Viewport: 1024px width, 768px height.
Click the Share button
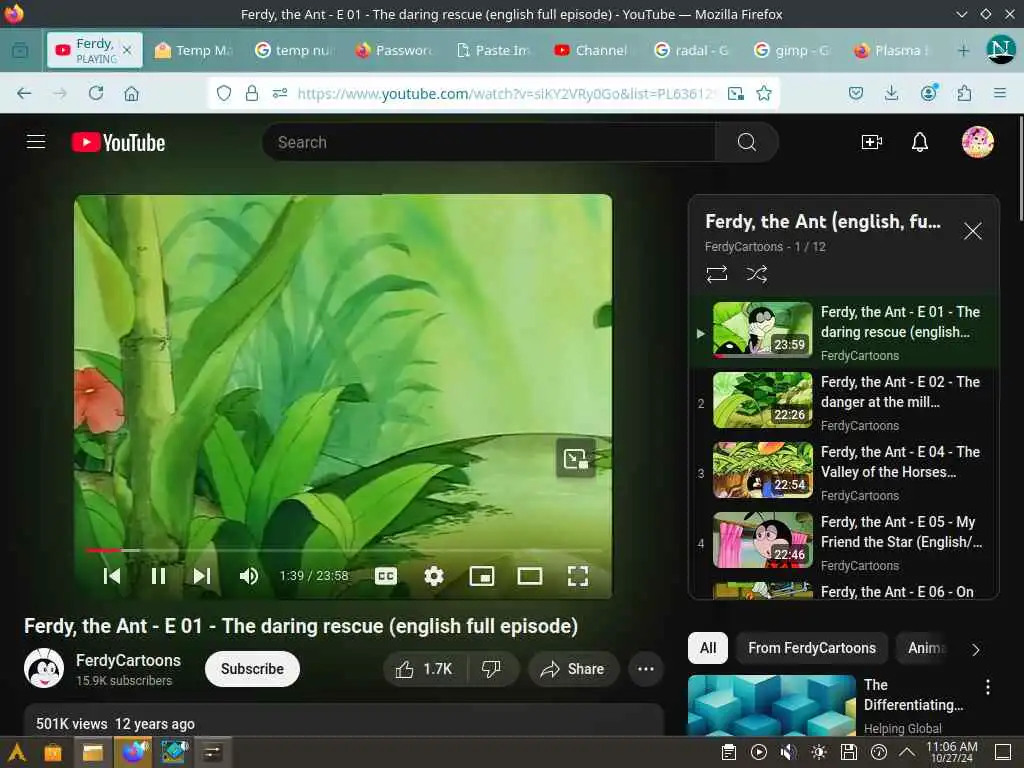point(573,669)
